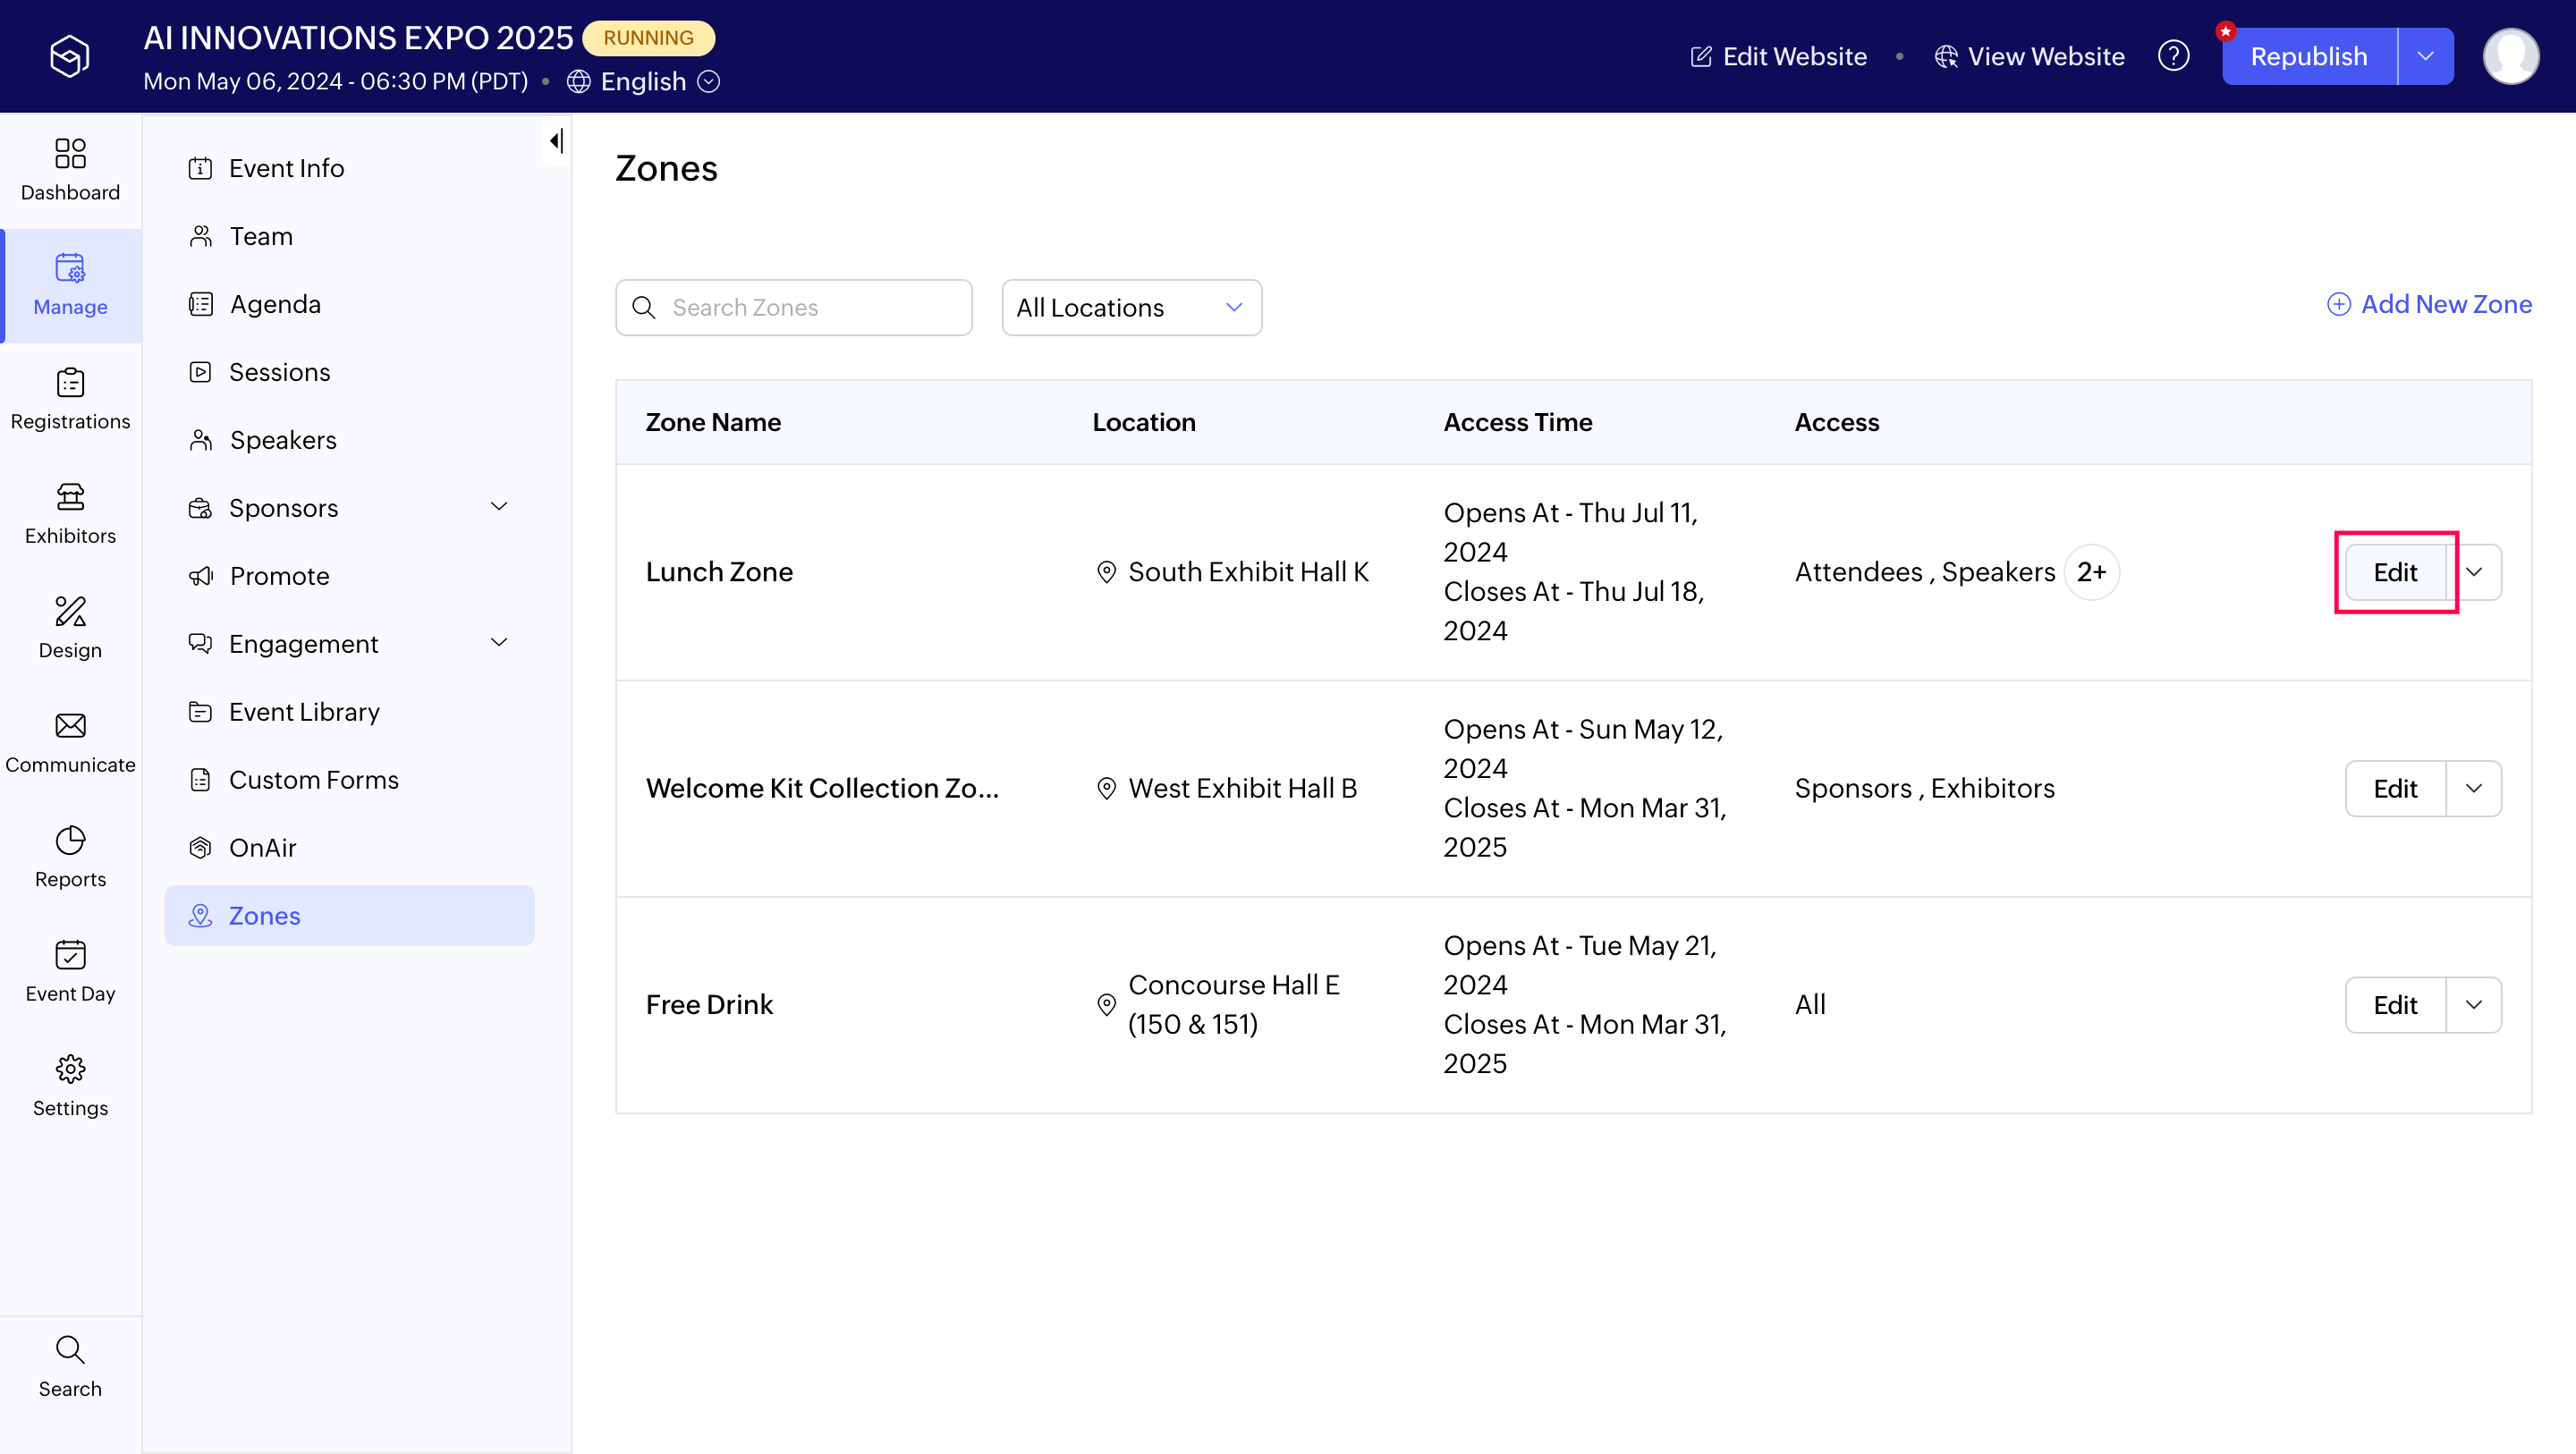Collapse the Manage side panel

556,141
